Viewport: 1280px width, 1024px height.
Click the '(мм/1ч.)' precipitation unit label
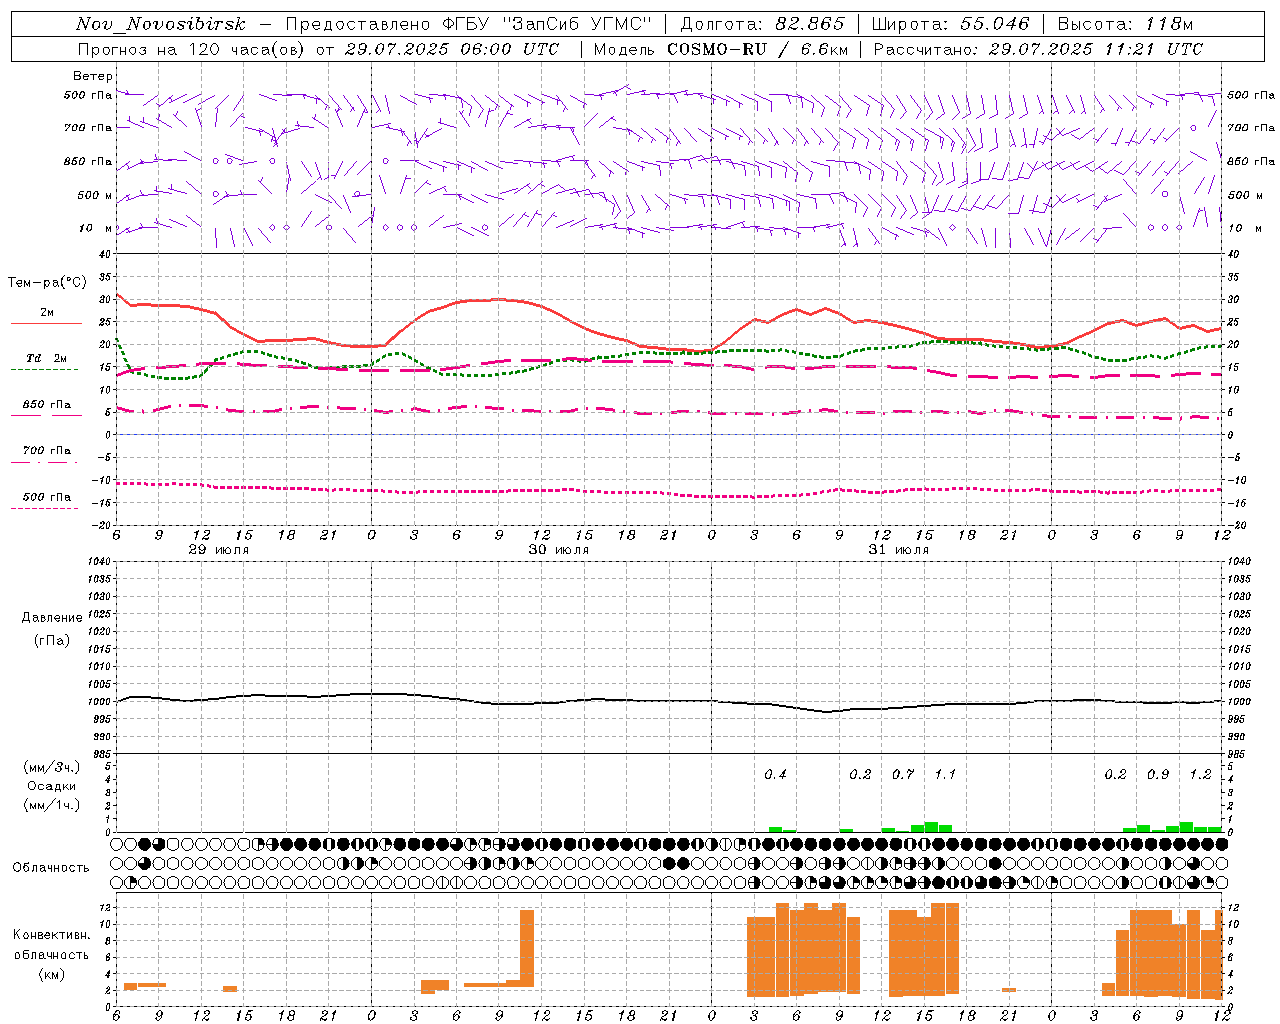(x=51, y=804)
